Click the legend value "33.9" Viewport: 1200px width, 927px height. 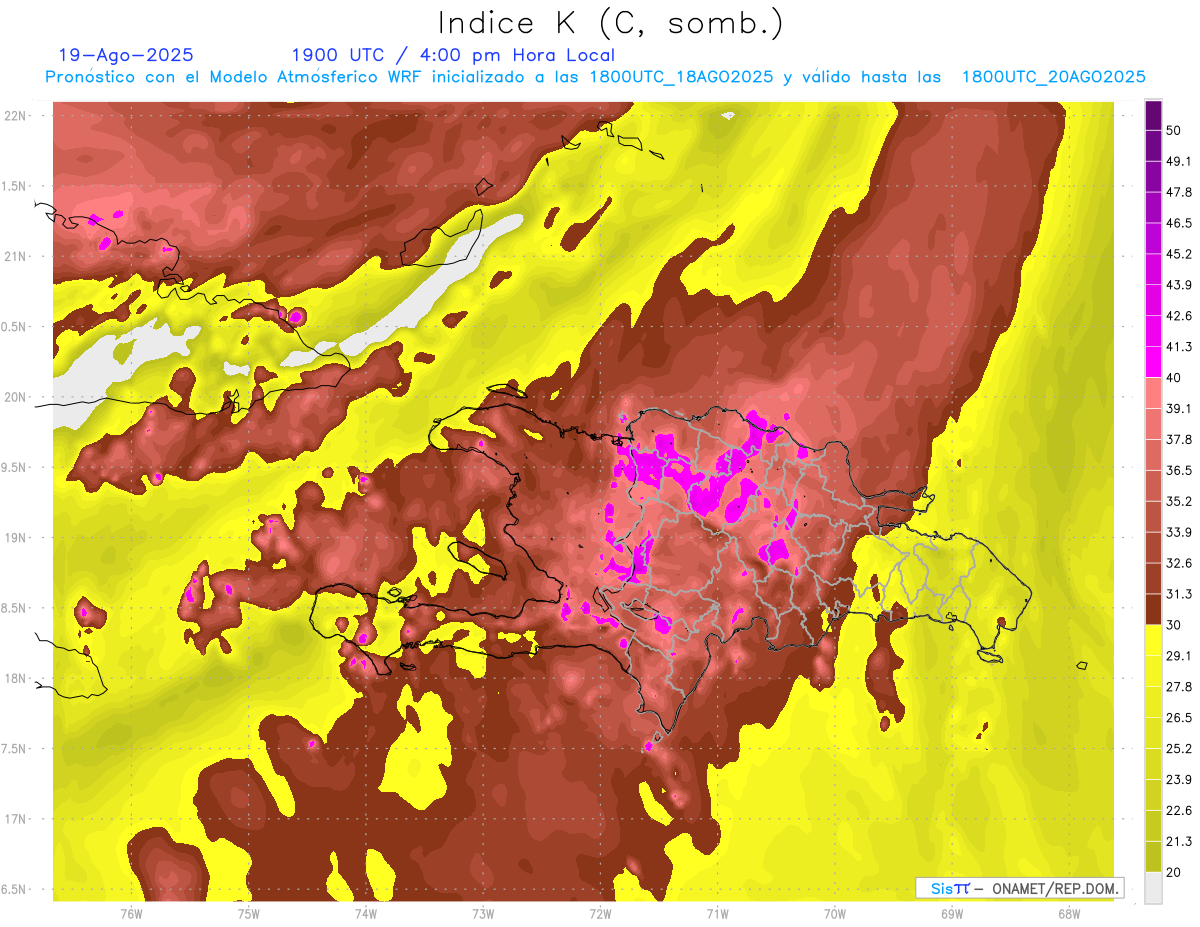click(x=1179, y=533)
